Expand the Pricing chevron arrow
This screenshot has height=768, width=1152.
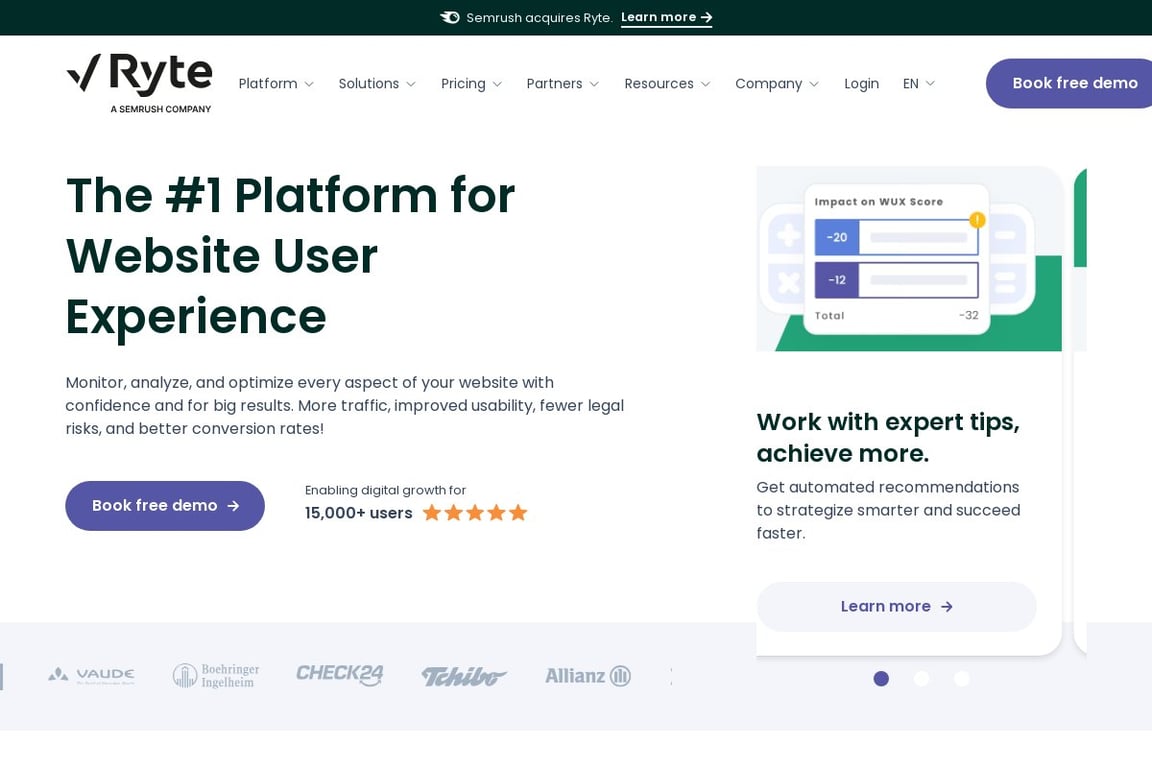pyautogui.click(x=497, y=85)
